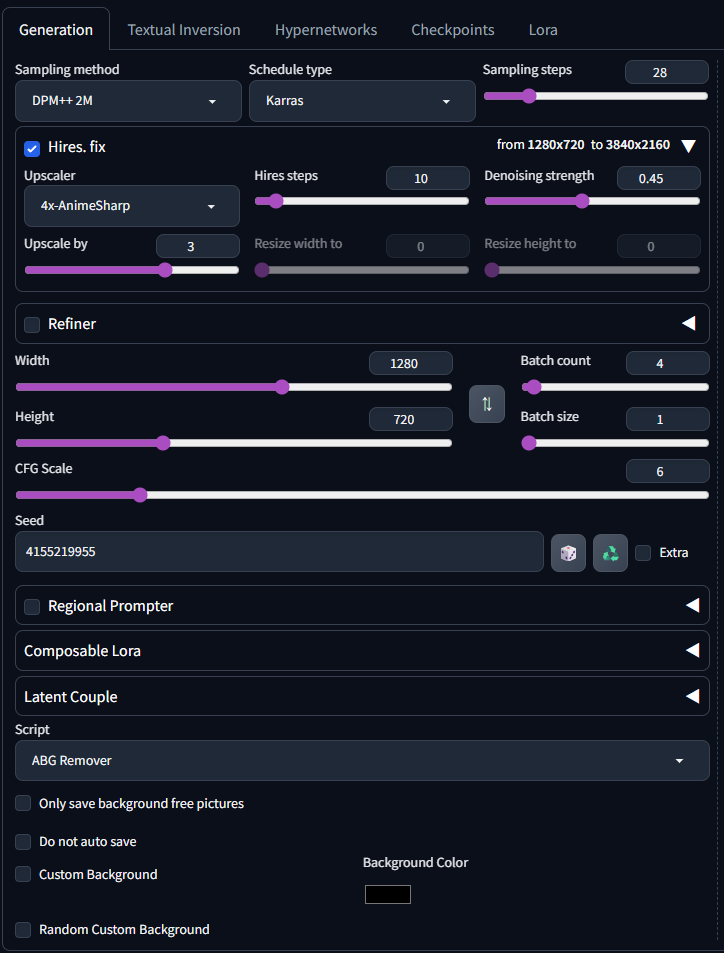
Task: Click the Seed number input field
Action: [x=279, y=552]
